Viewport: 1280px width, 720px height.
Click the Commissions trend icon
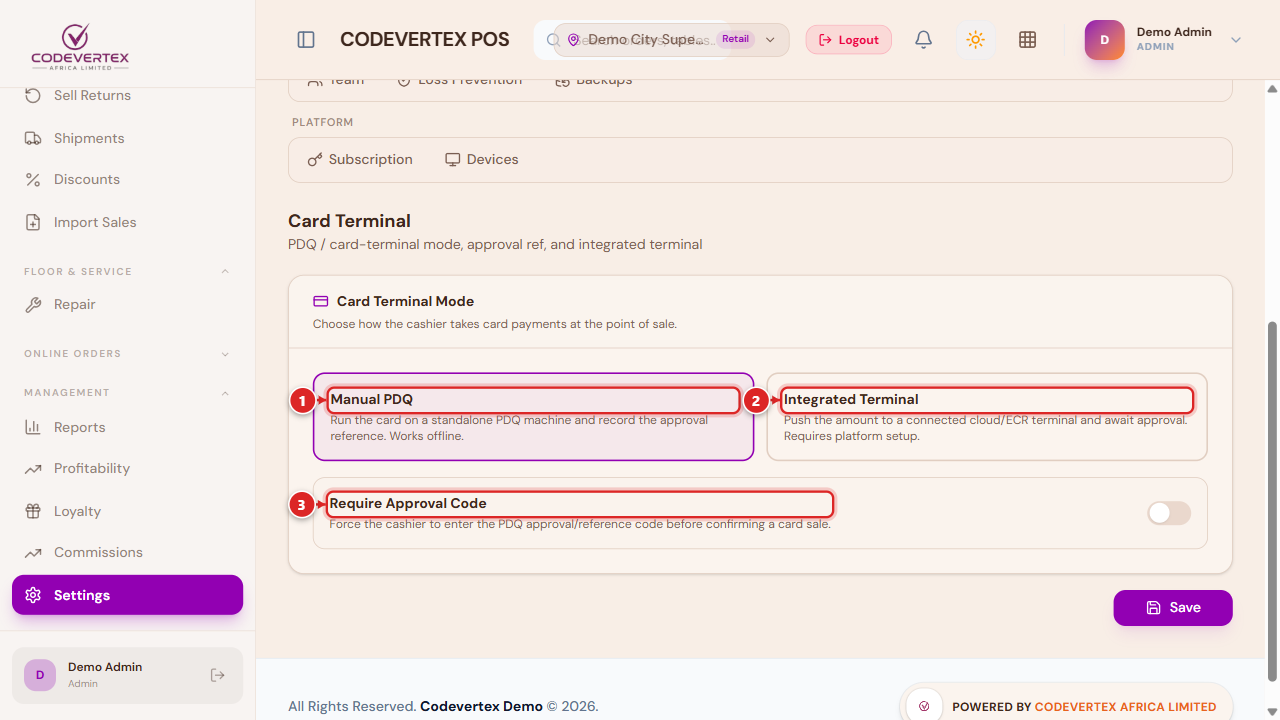(x=33, y=553)
